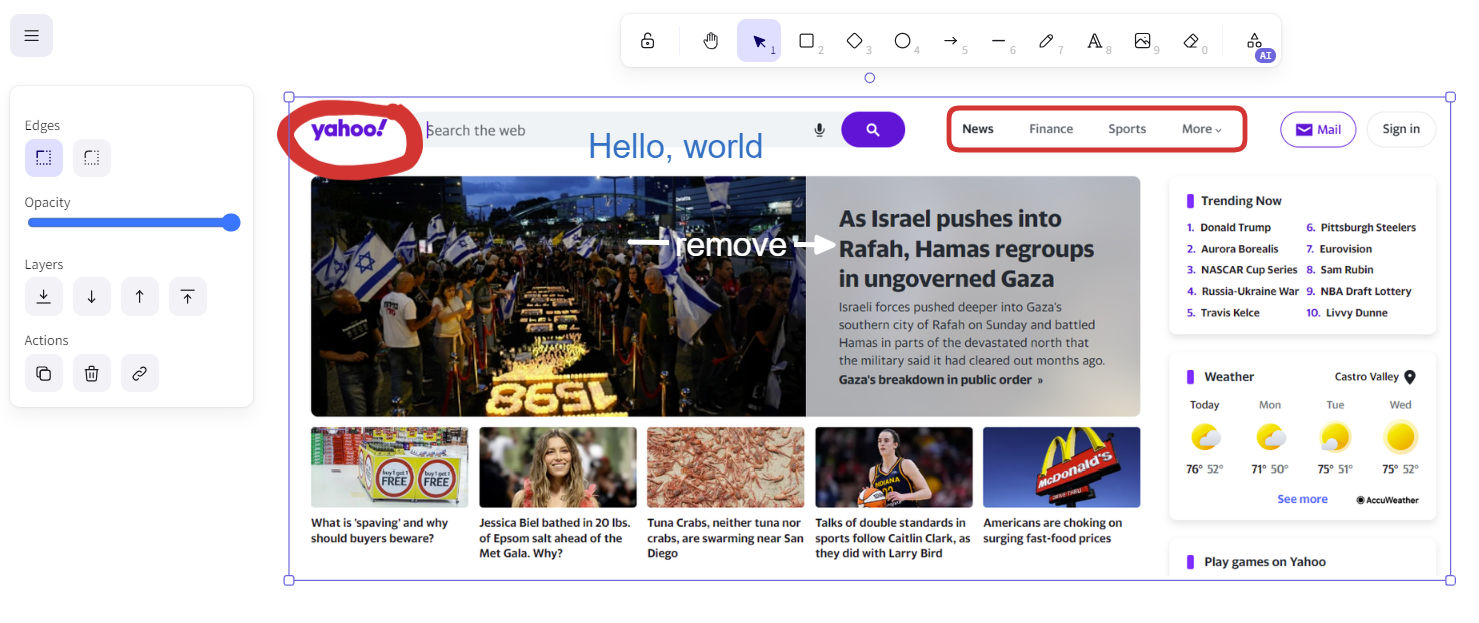Viewport: 1479px width, 623px height.
Task: Select the Text tool
Action: [1095, 41]
